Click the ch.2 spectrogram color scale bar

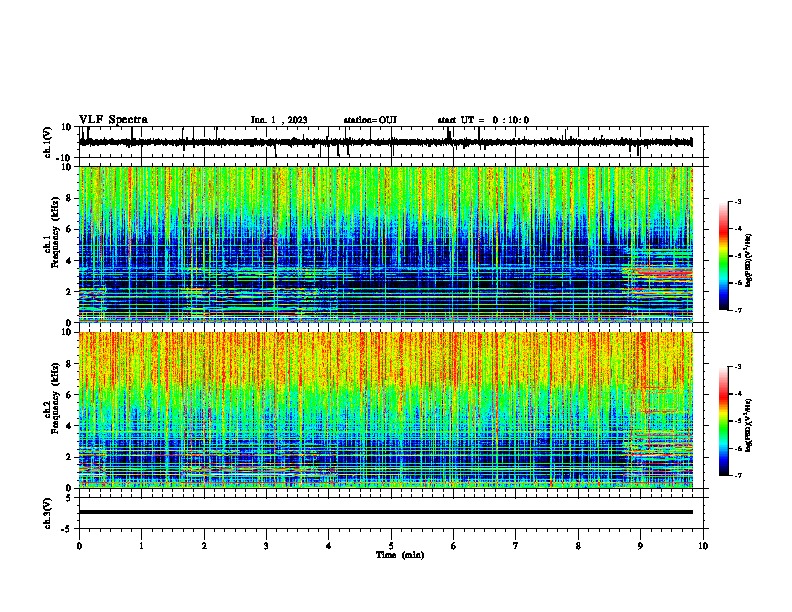pos(724,421)
